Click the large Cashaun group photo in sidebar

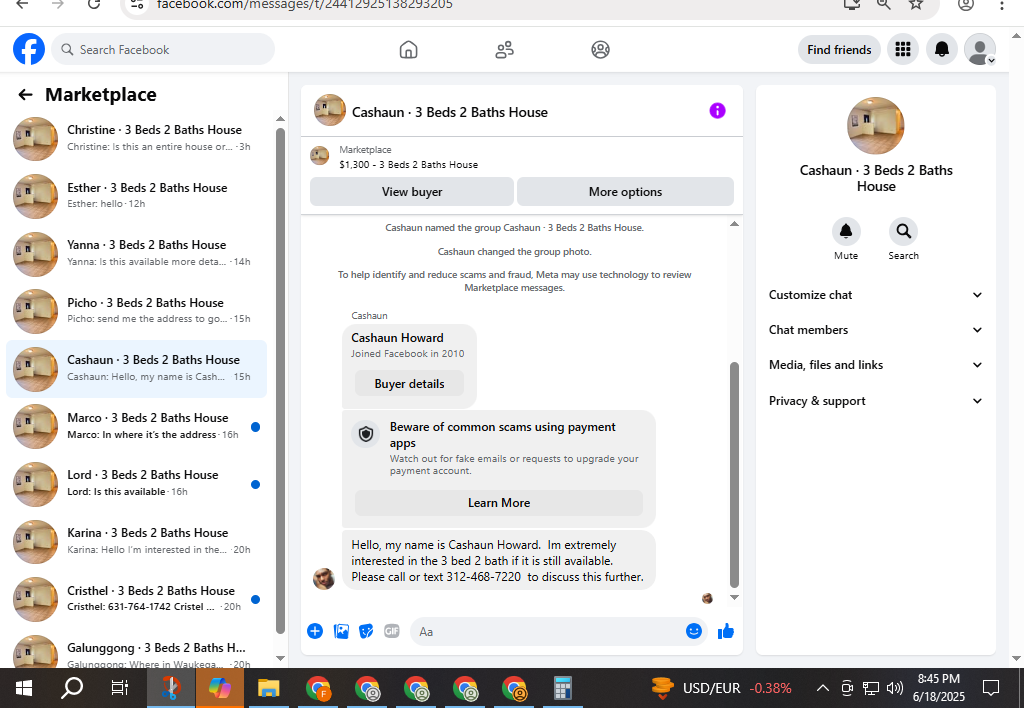pyautogui.click(x=875, y=126)
